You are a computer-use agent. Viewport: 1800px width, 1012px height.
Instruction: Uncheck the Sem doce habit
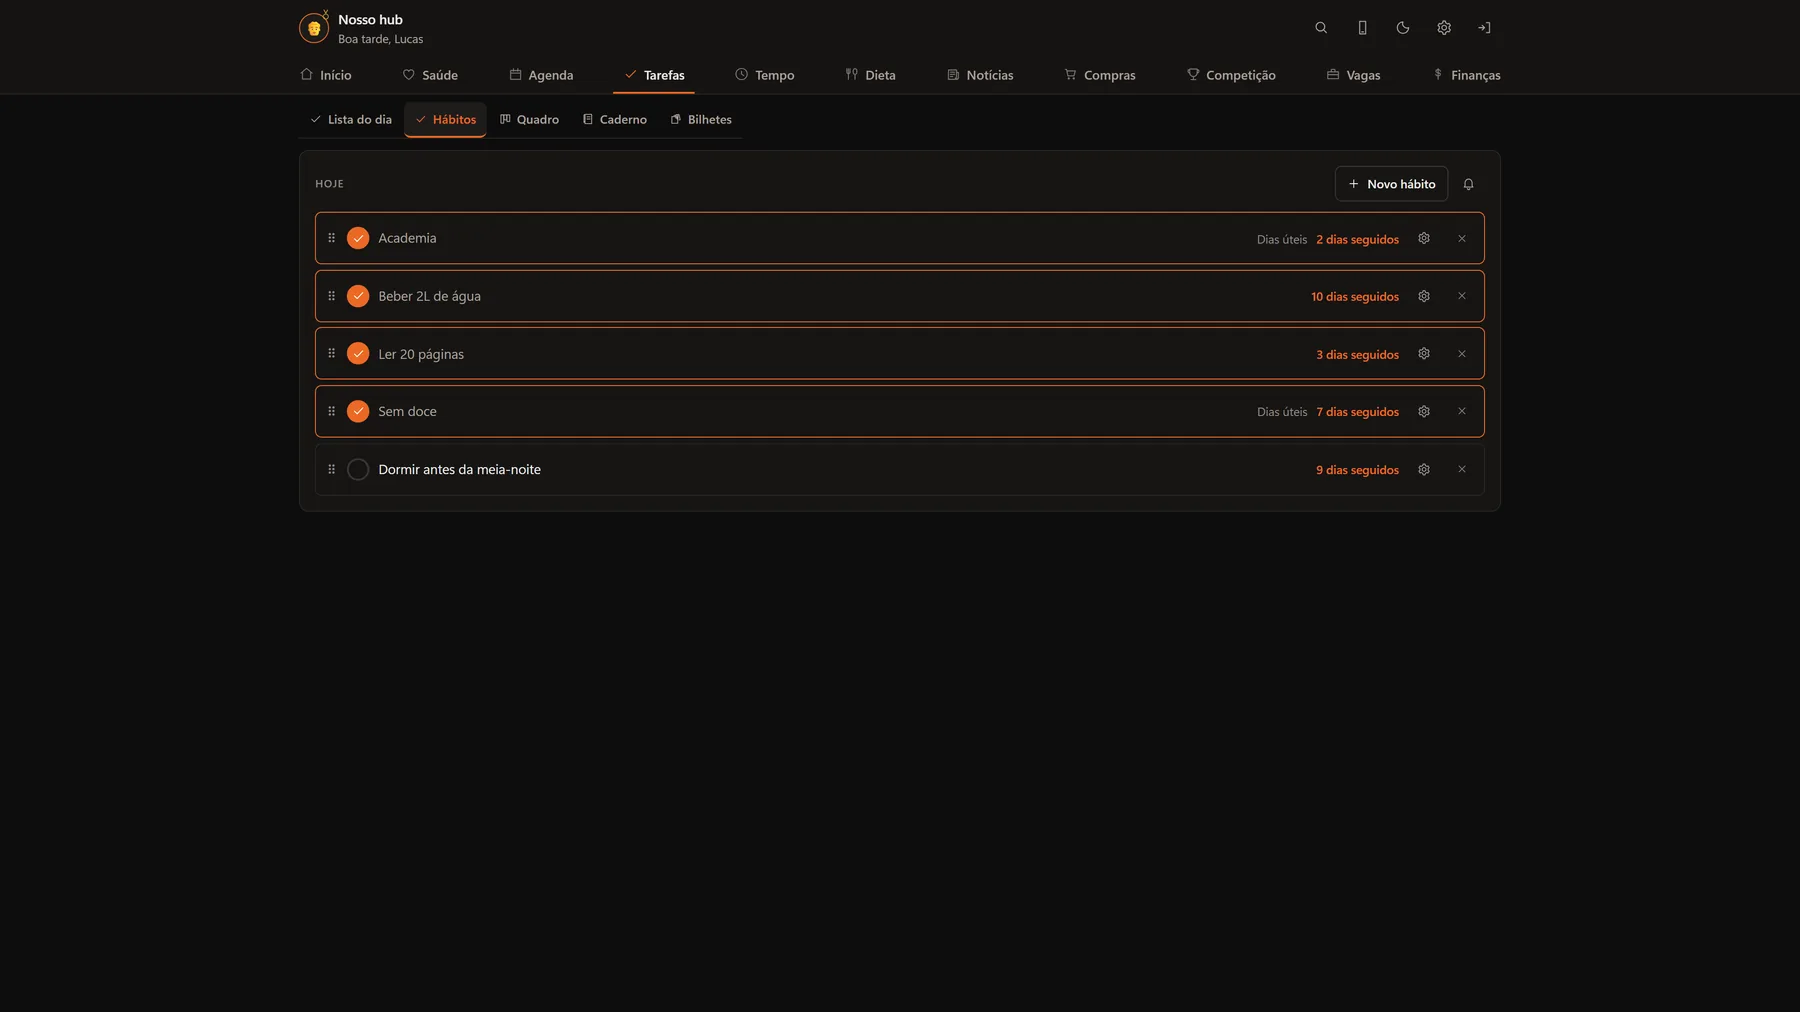coord(358,411)
